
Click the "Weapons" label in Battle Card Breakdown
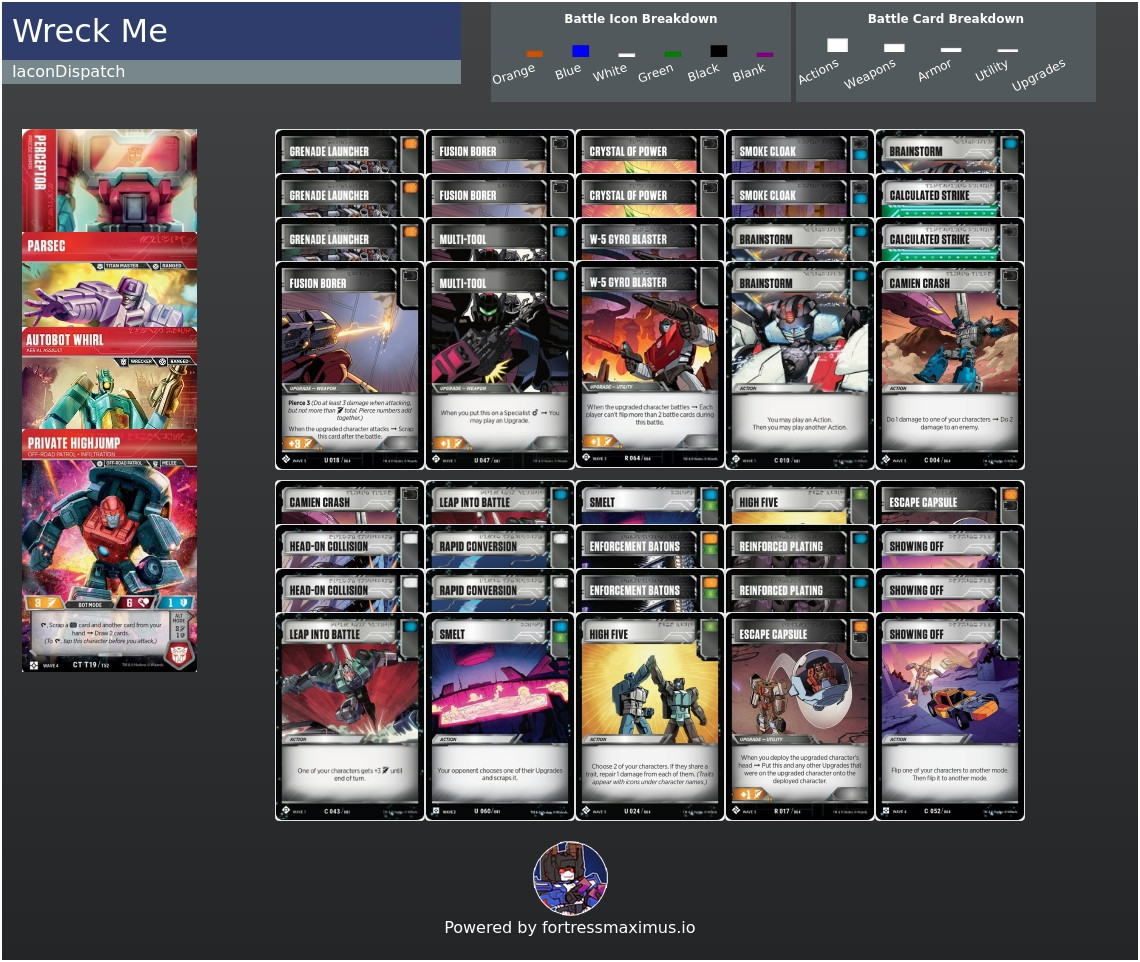coord(870,74)
